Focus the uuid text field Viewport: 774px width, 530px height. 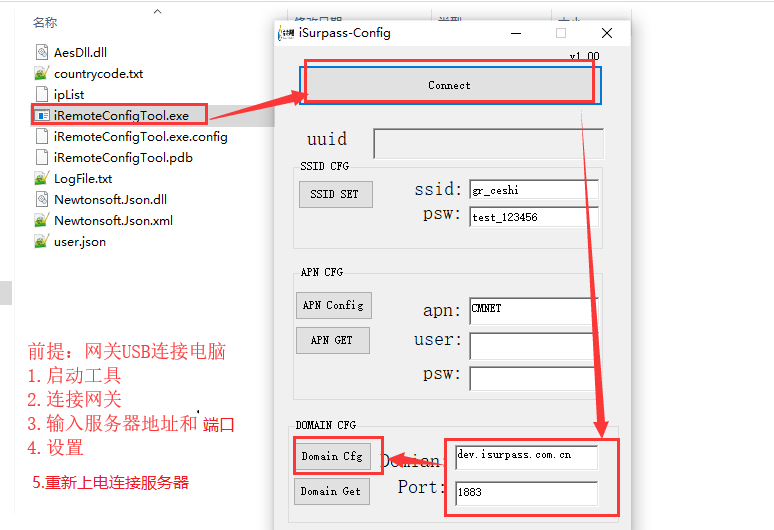click(x=489, y=144)
